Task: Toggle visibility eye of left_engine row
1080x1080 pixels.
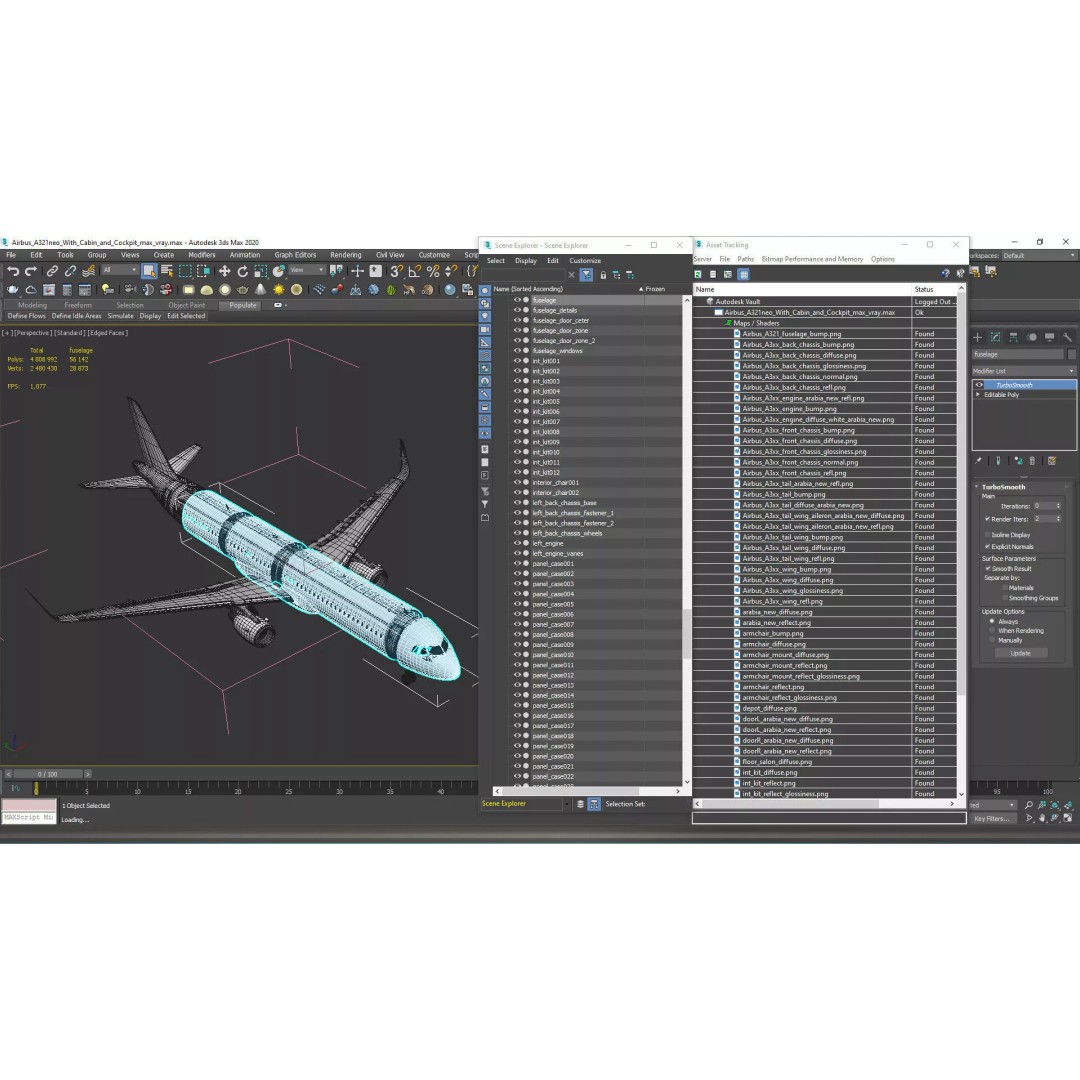Action: [x=517, y=543]
